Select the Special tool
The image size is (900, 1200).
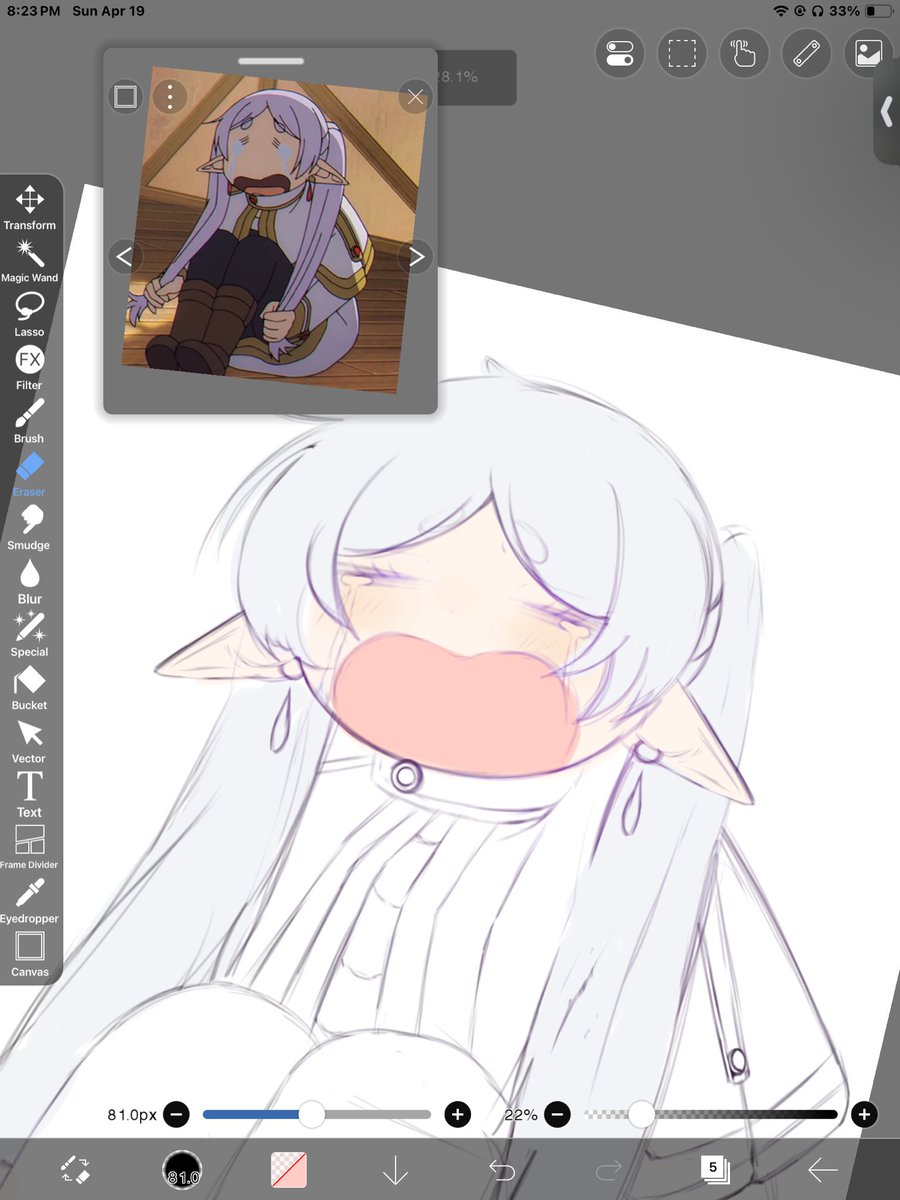pyautogui.click(x=29, y=634)
